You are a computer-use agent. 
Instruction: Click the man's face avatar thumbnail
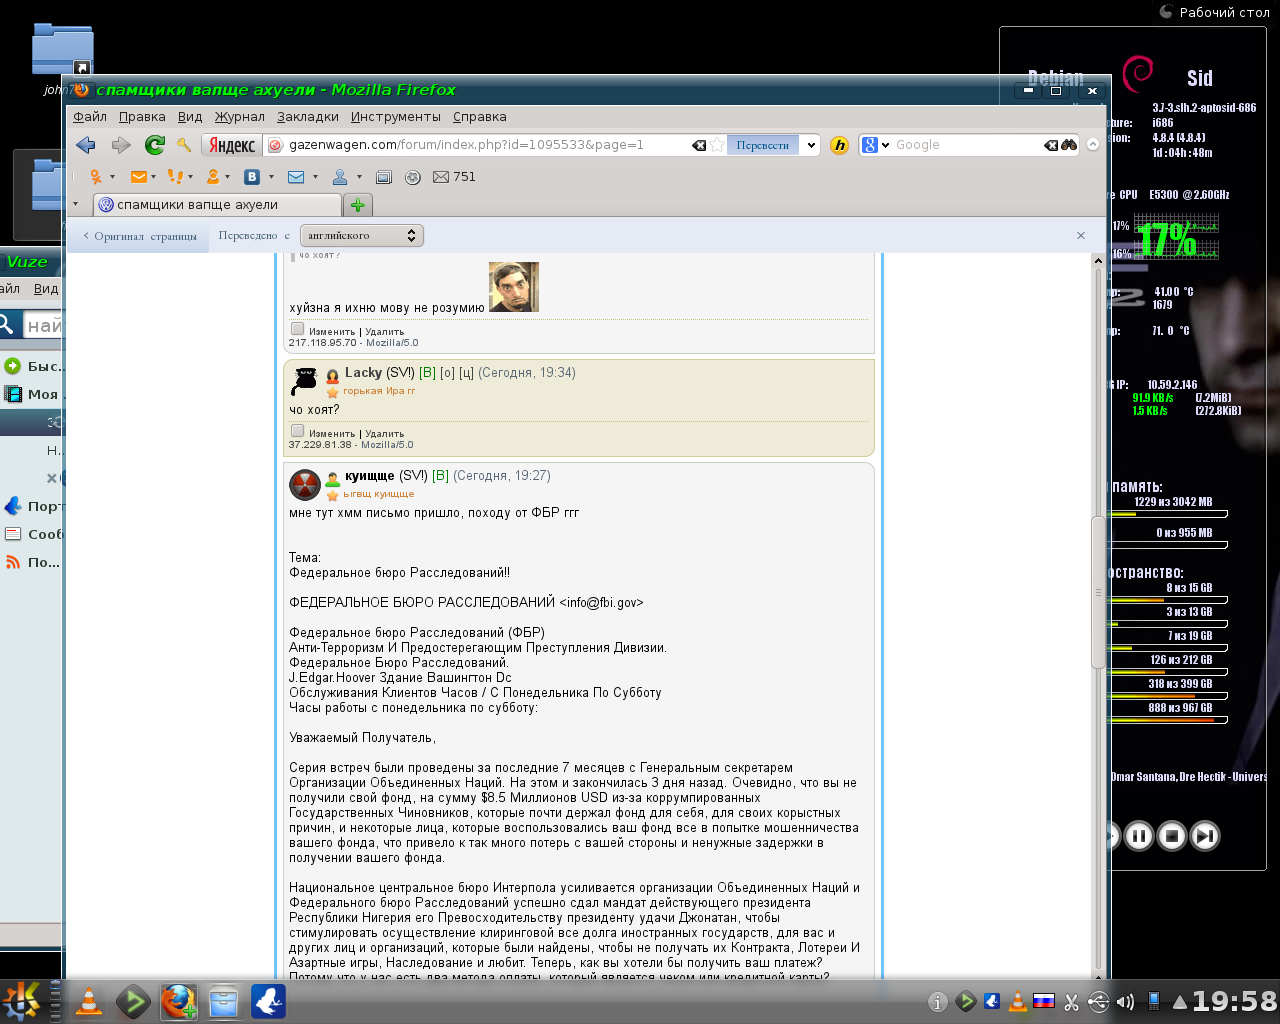514,287
